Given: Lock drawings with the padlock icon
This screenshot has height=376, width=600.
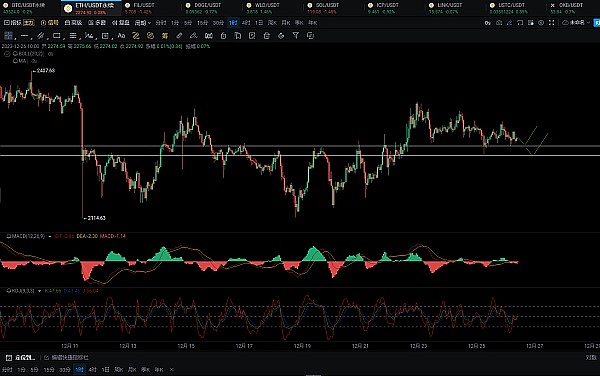Looking at the screenshot, I should (223, 36).
